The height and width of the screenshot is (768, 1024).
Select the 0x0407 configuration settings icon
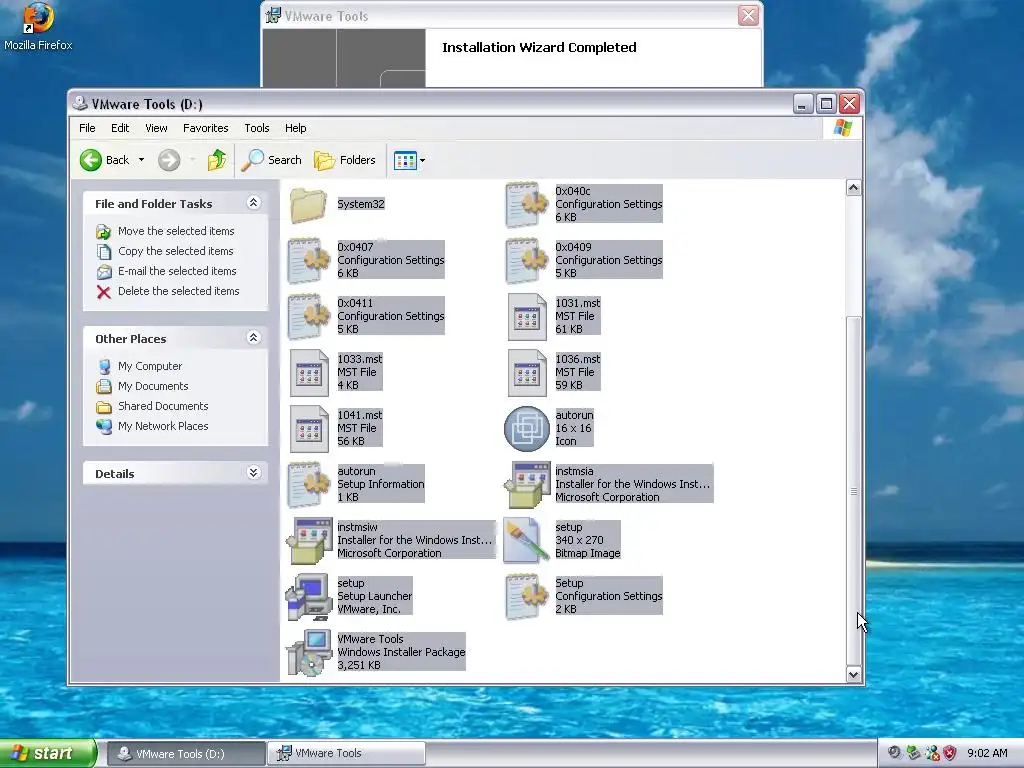point(308,261)
